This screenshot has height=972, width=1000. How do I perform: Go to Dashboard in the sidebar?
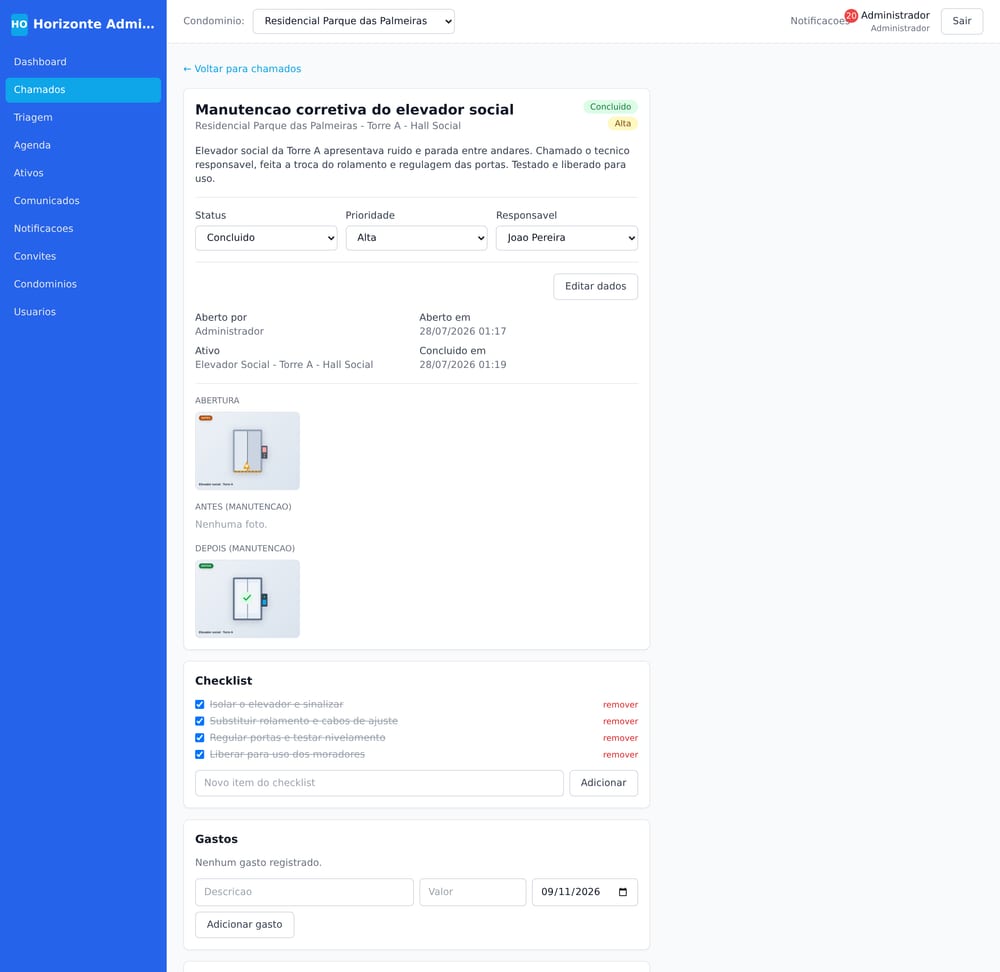[x=83, y=62]
